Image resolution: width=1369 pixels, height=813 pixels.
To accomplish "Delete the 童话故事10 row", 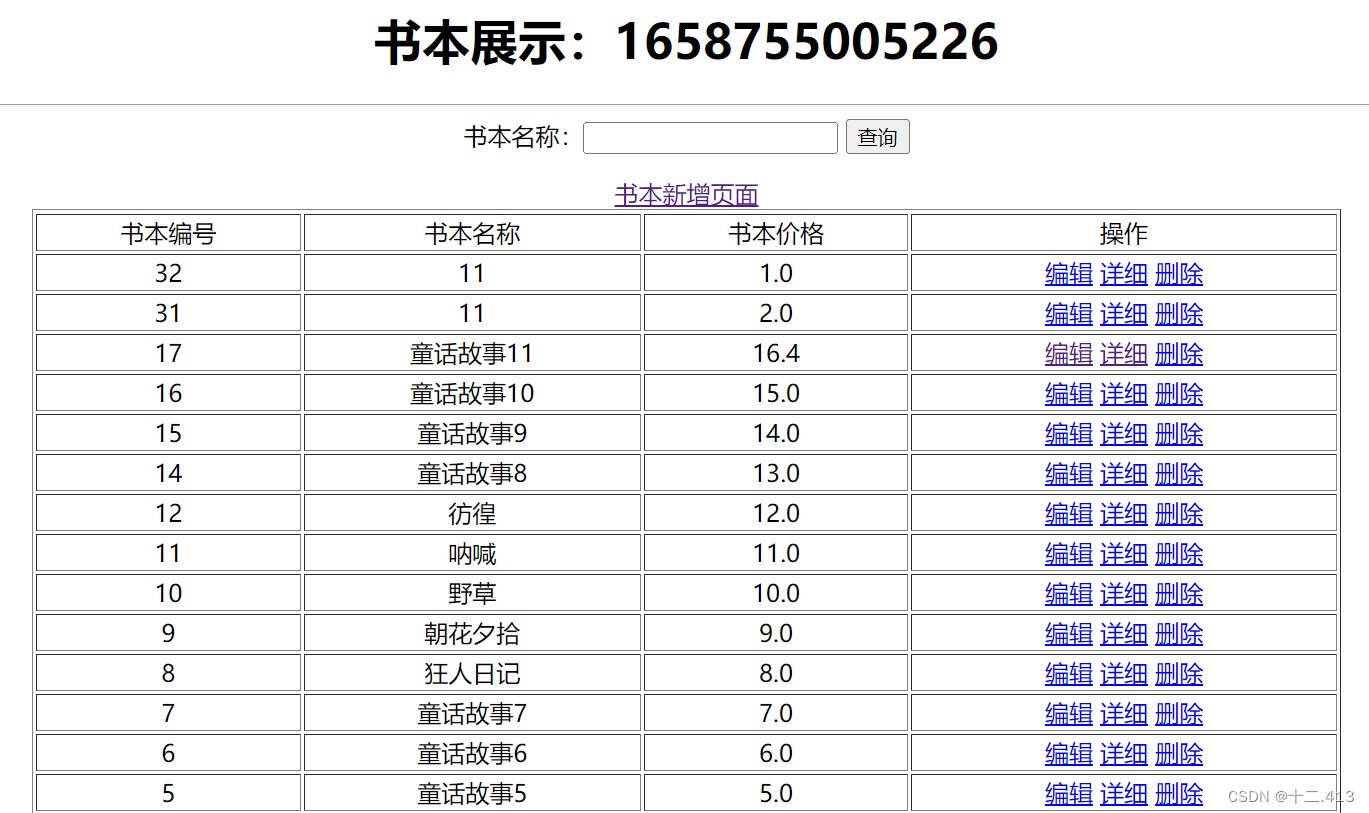I will [x=1179, y=394].
